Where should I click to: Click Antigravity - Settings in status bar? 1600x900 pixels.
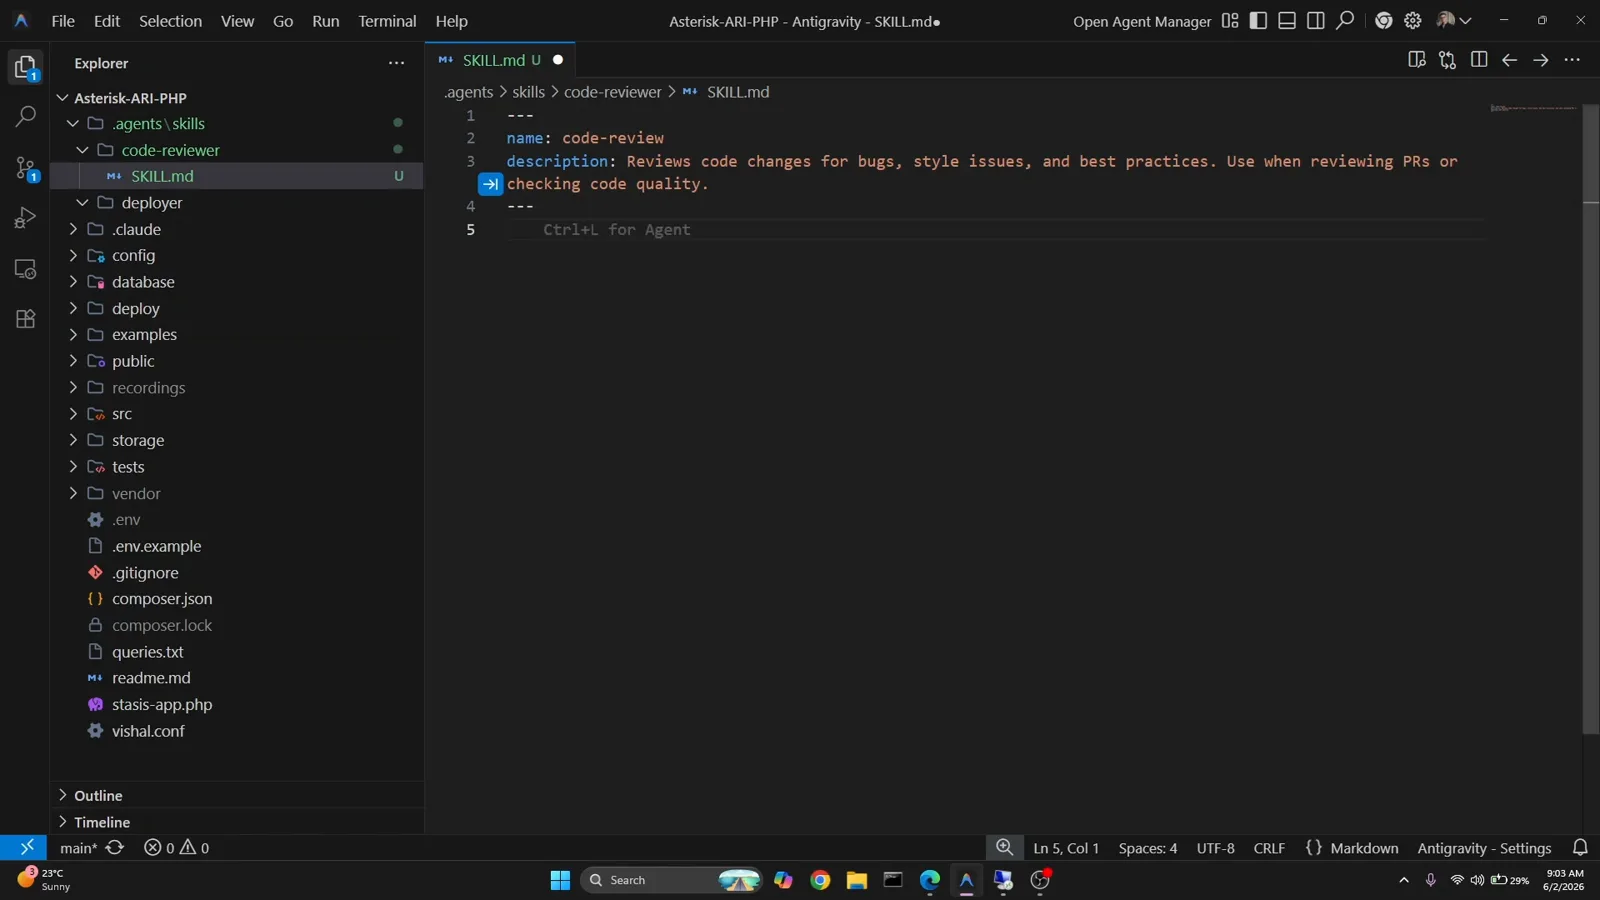point(1484,848)
